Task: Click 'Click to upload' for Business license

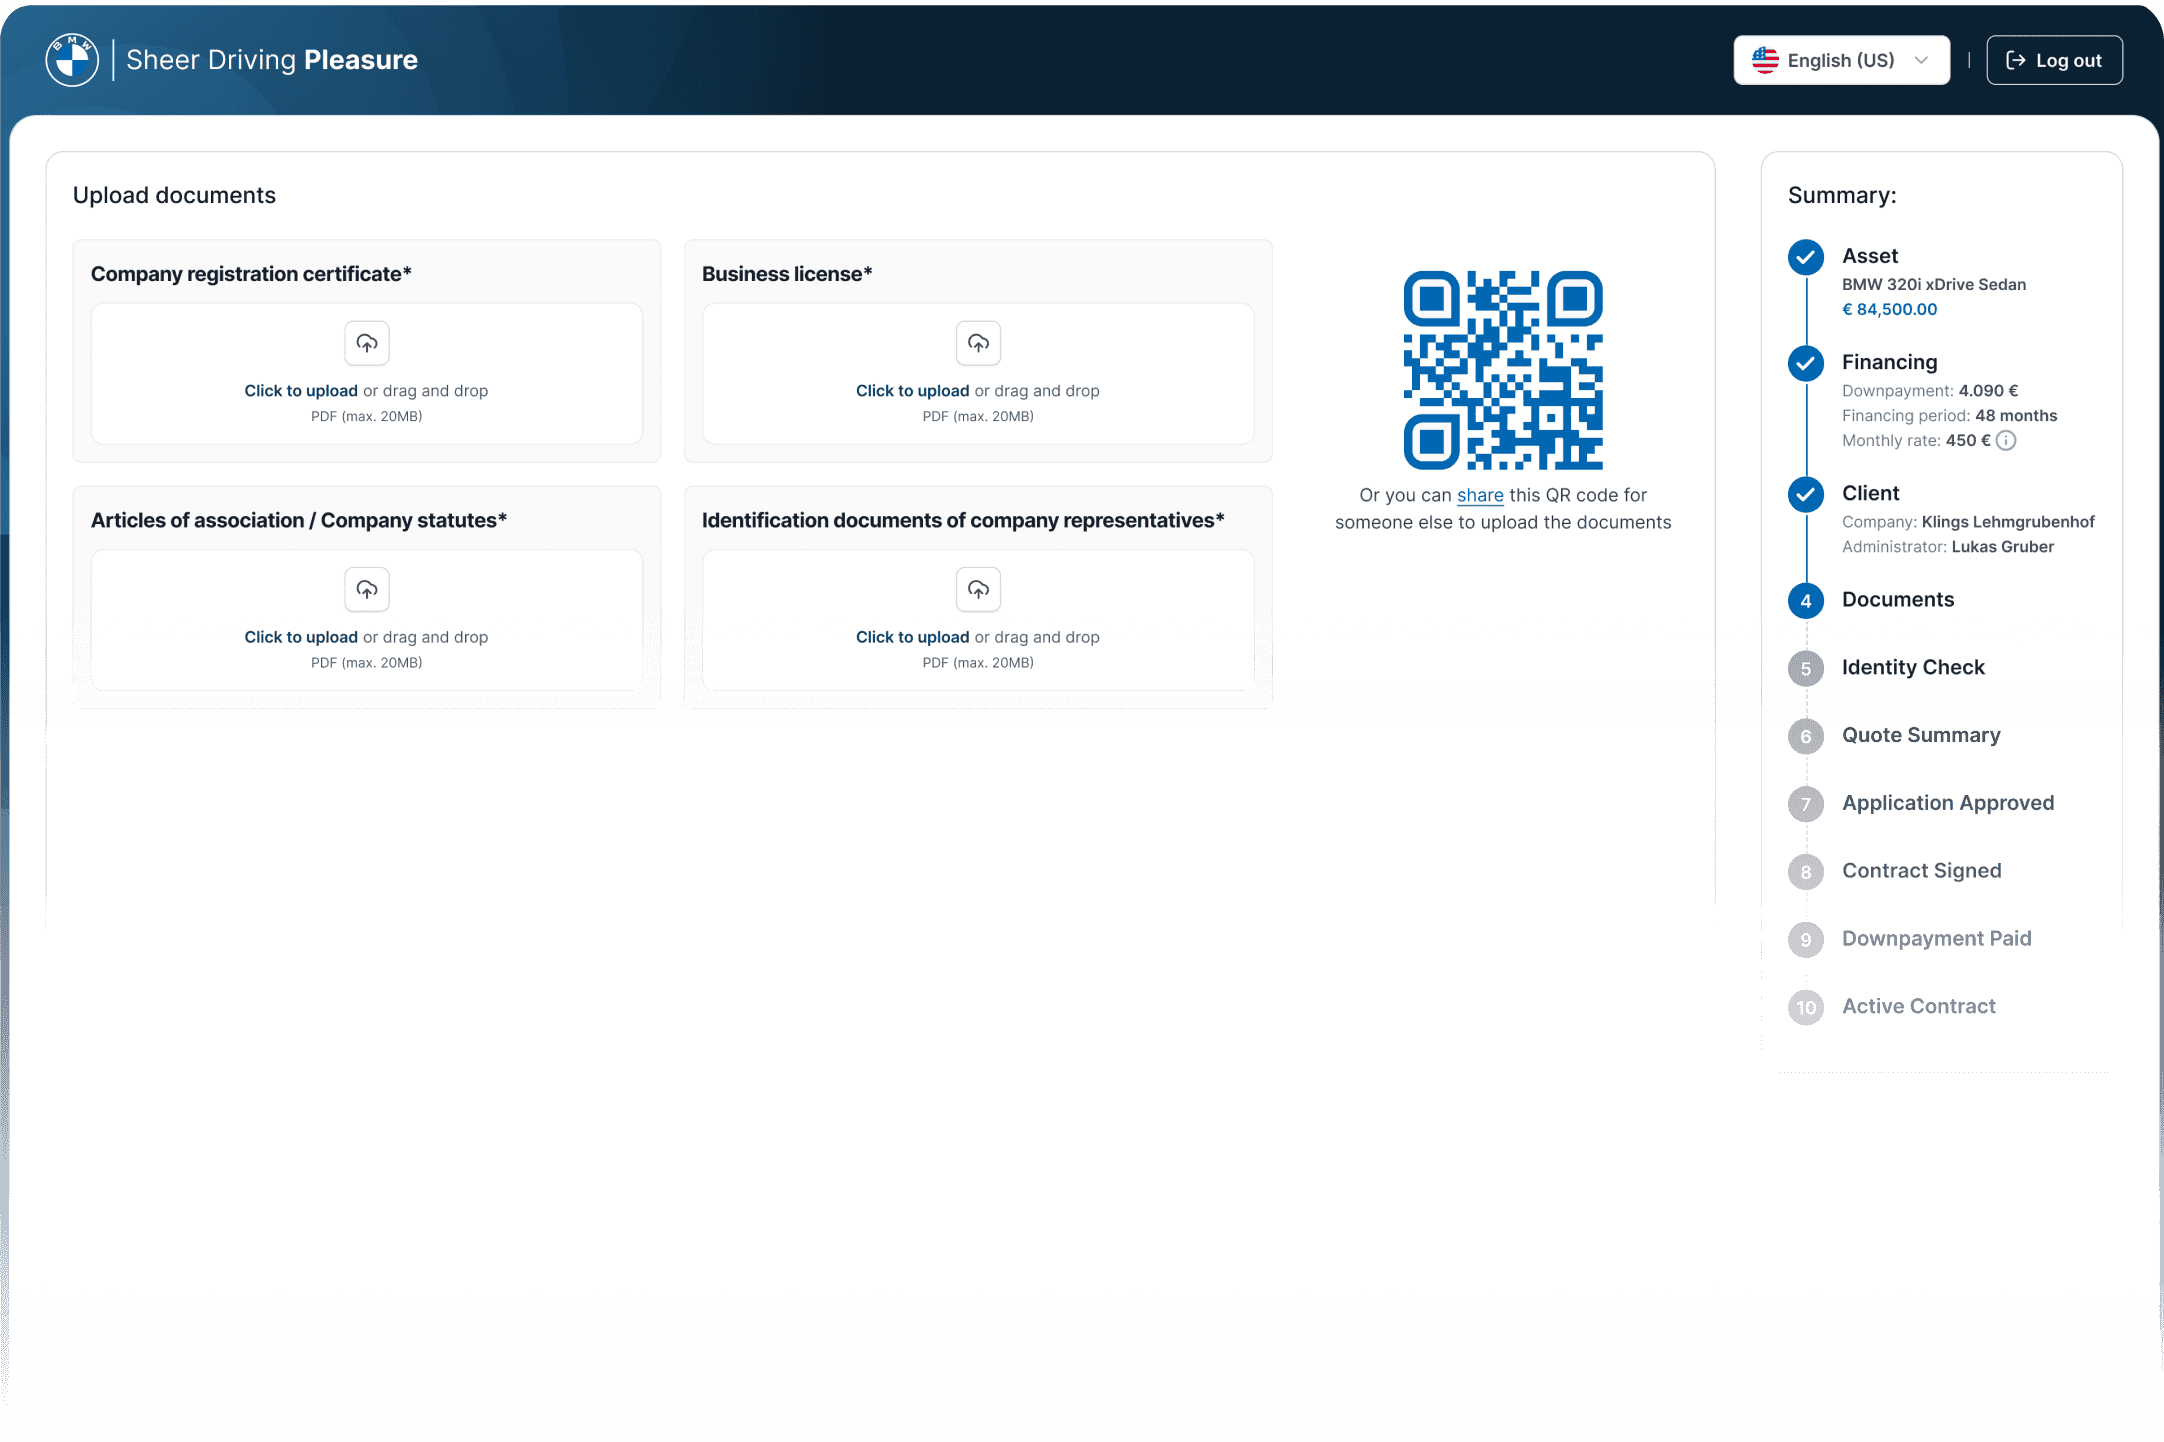Action: (x=912, y=391)
